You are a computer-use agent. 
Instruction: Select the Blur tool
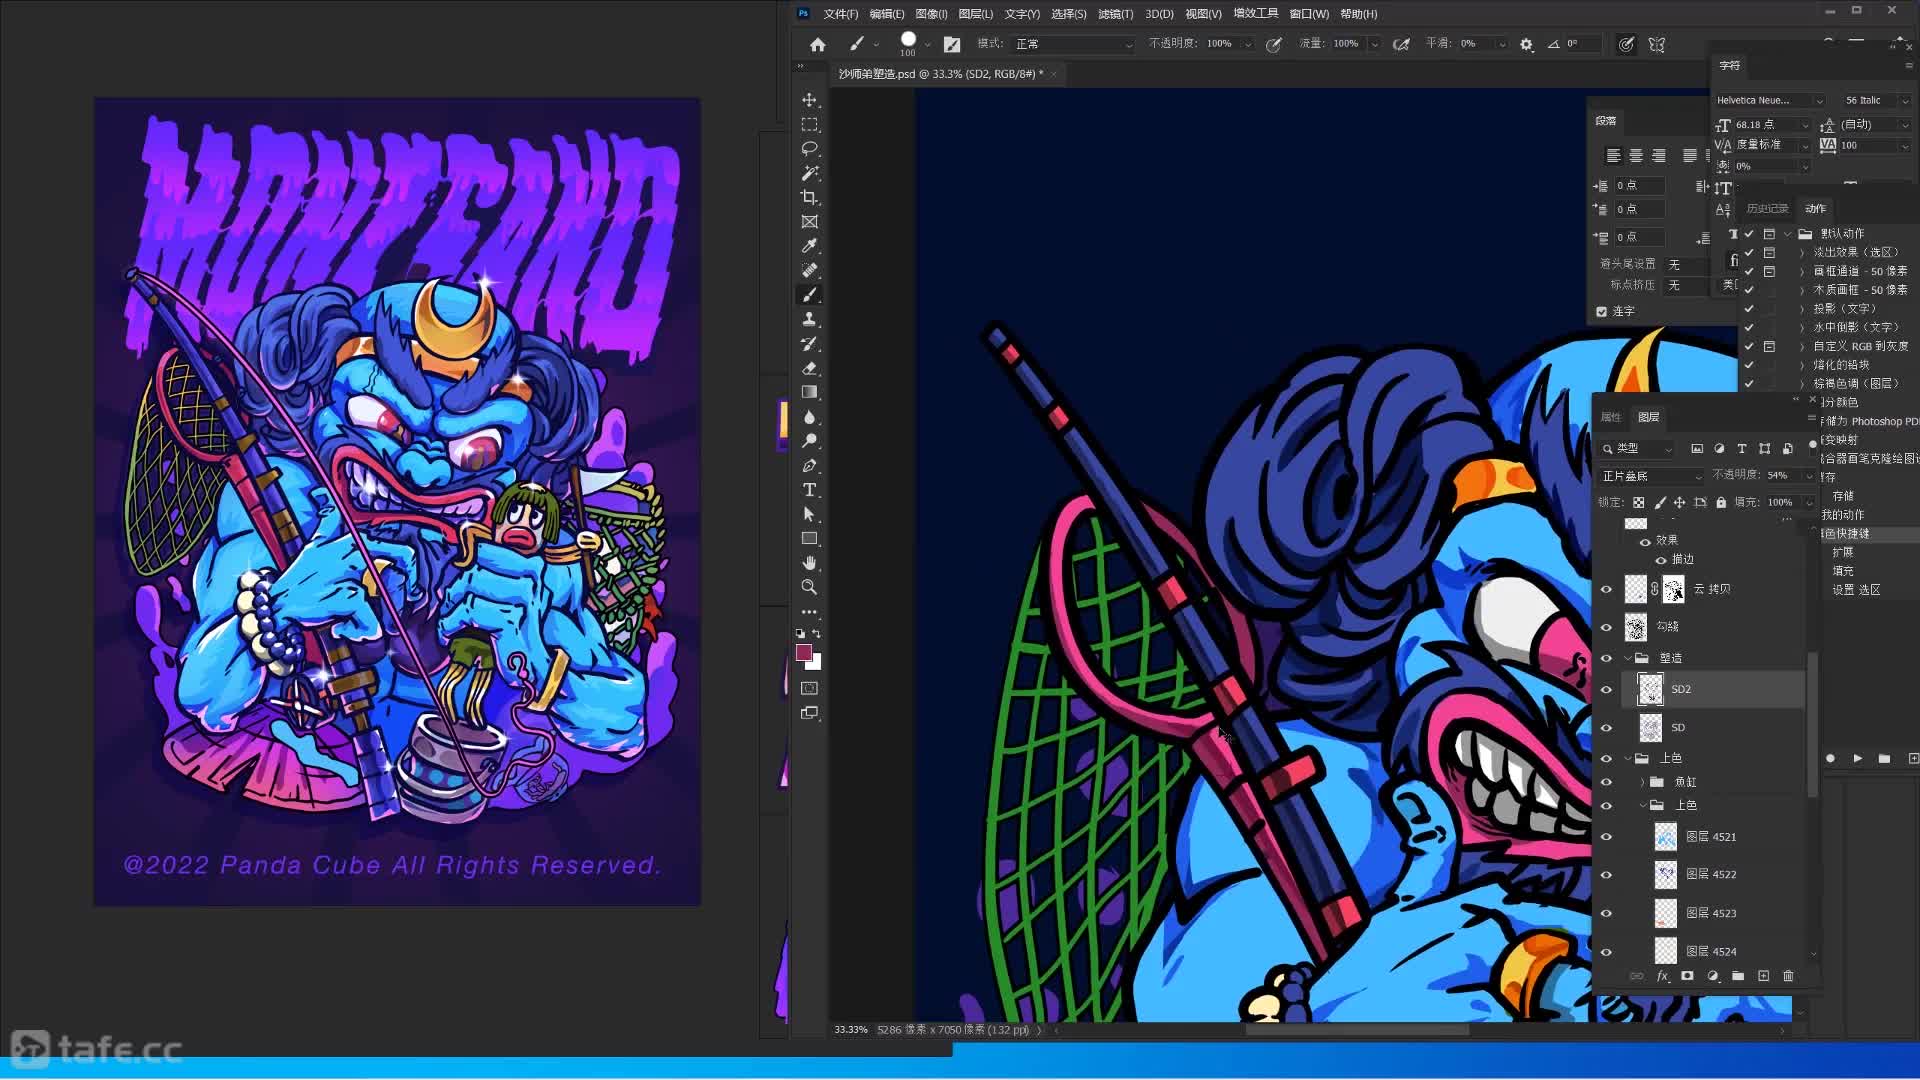(810, 417)
